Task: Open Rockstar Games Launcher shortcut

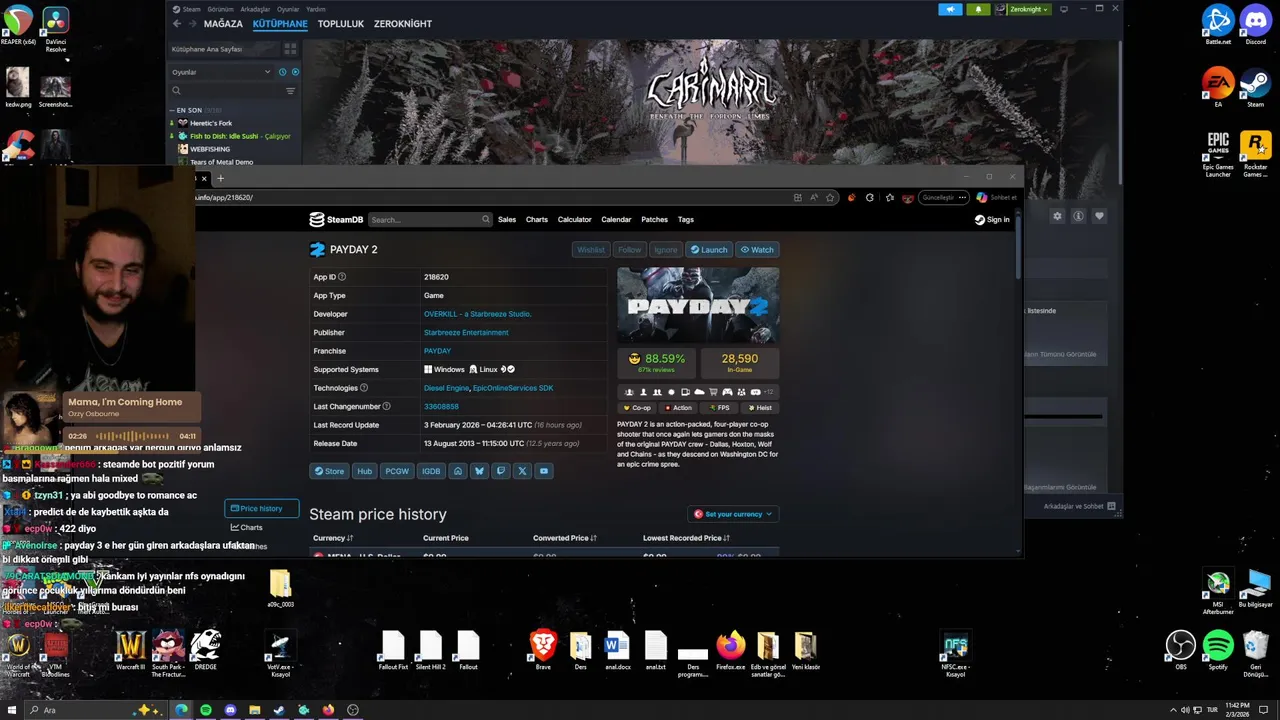Action: 1255,153
